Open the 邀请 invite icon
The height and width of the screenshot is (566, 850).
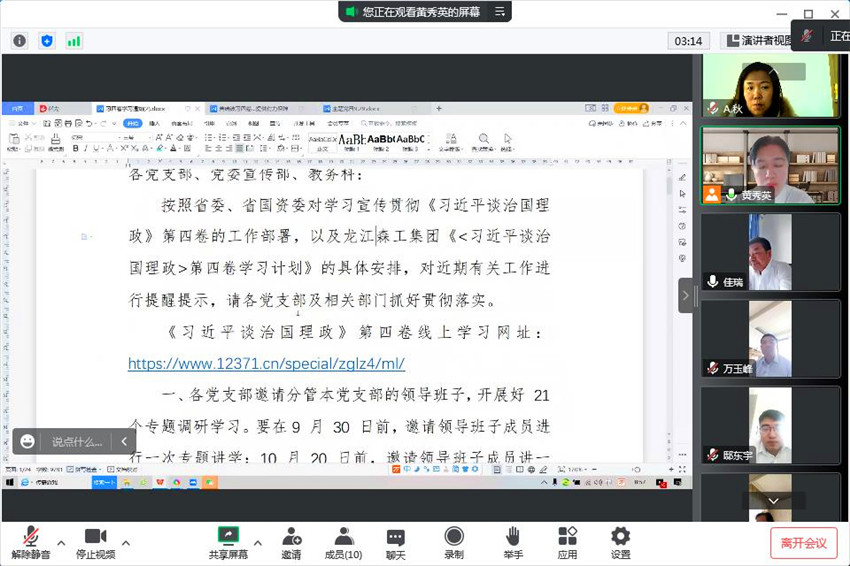[x=292, y=542]
